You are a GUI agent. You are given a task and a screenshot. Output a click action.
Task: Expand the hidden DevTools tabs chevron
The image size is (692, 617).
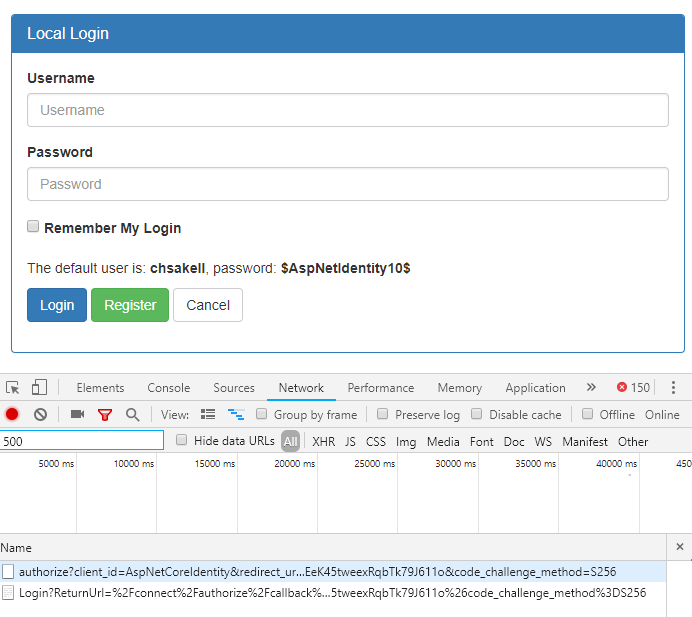[x=591, y=388]
